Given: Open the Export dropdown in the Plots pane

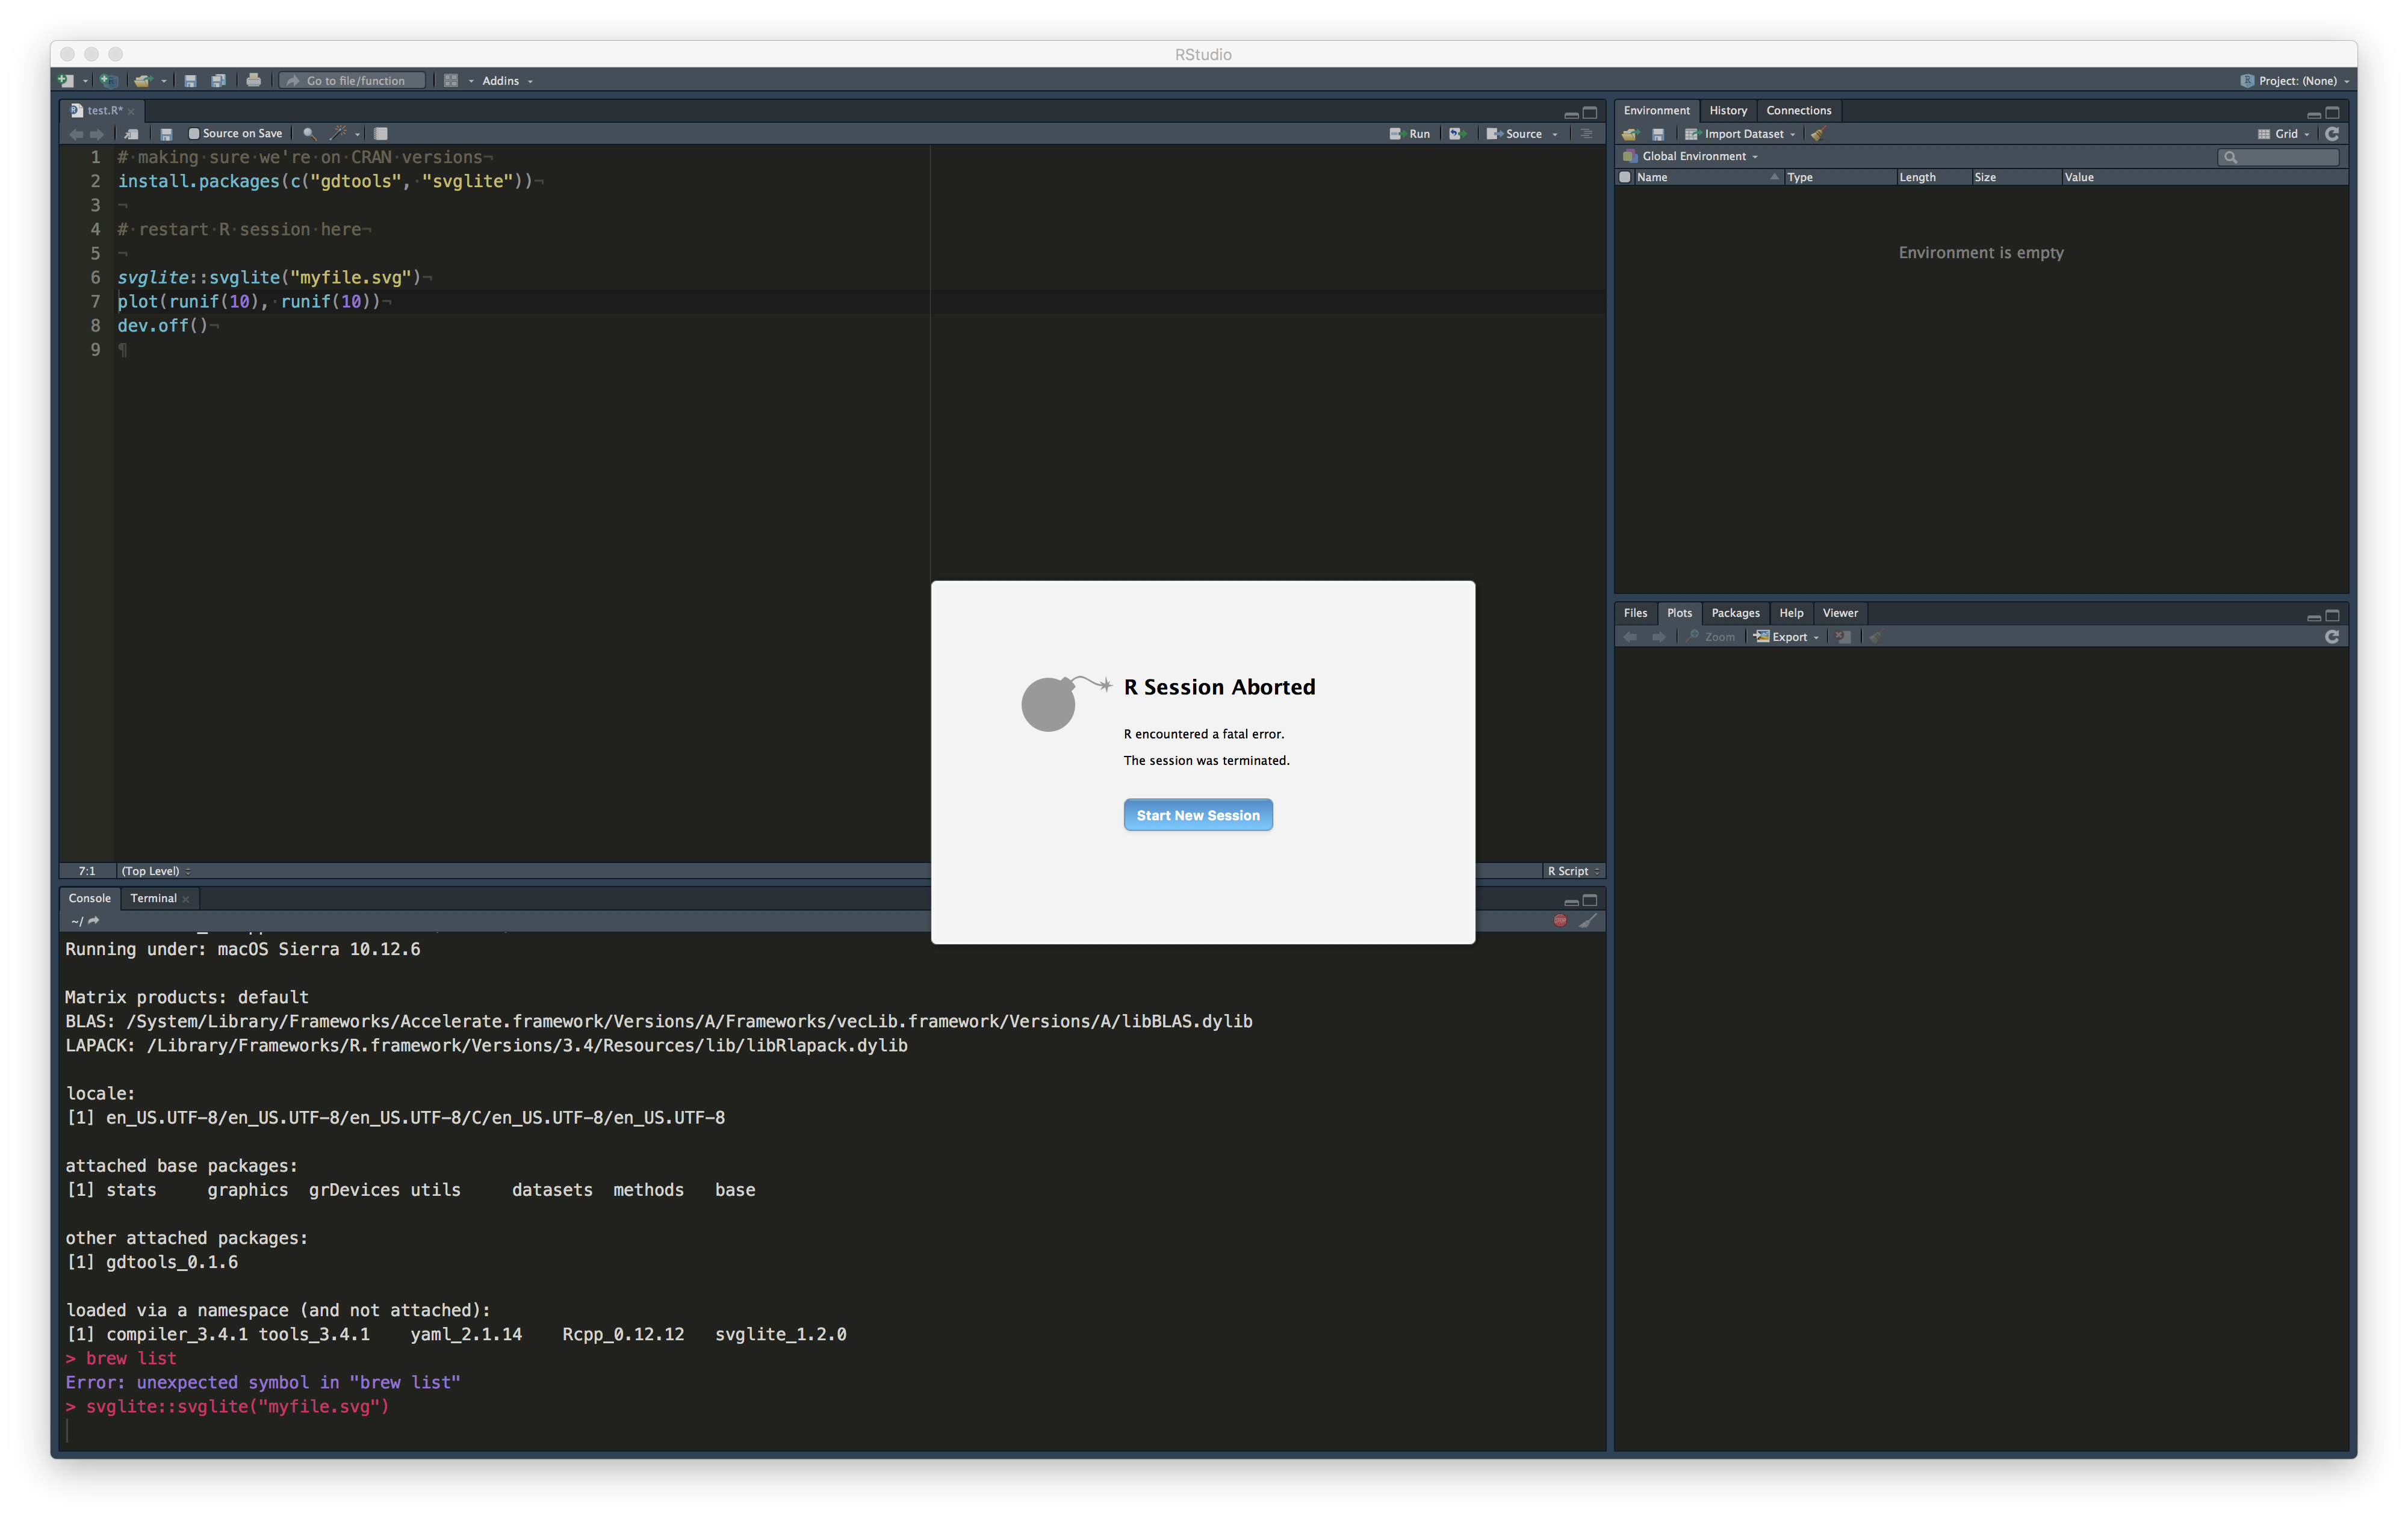Looking at the screenshot, I should tap(1787, 636).
